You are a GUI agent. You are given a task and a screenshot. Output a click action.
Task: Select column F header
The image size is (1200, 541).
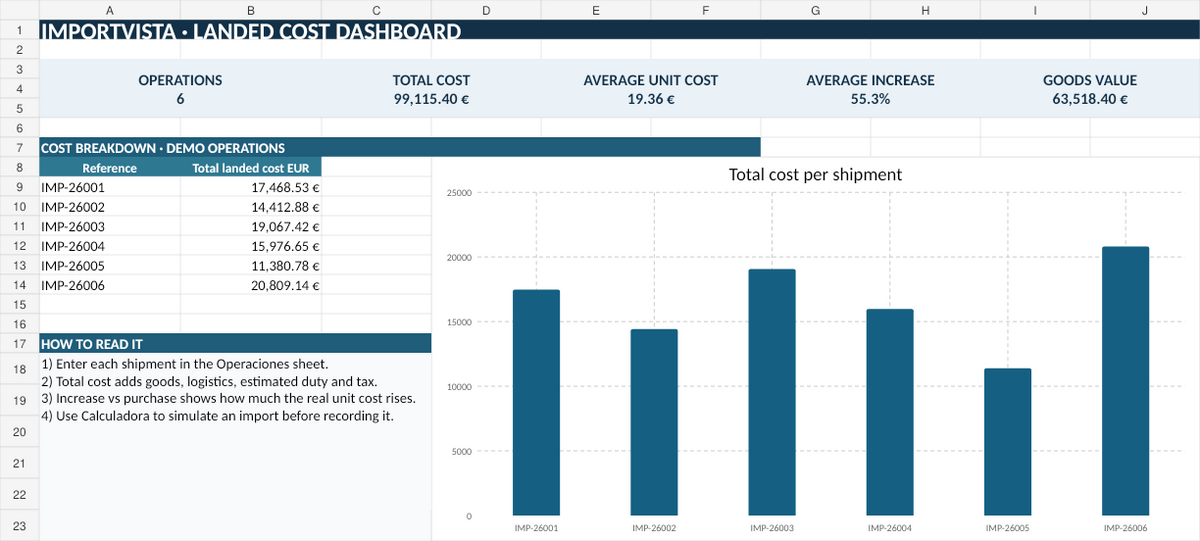706,10
